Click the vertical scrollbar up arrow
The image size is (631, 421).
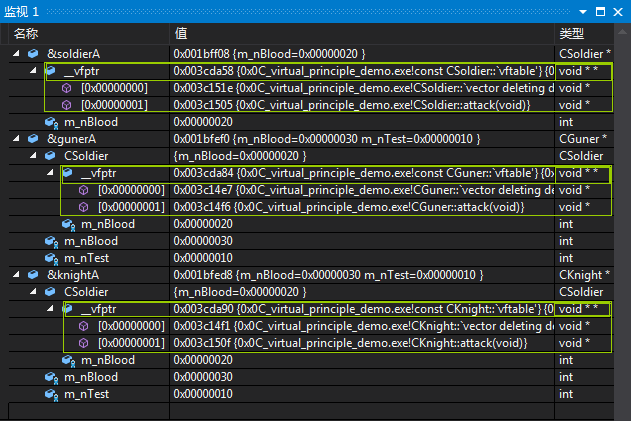tap(622, 32)
